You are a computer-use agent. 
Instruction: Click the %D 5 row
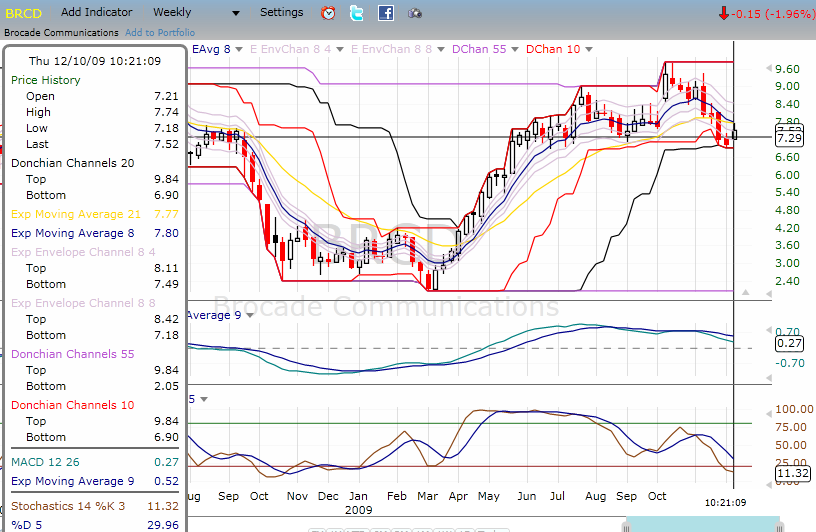(x=95, y=525)
